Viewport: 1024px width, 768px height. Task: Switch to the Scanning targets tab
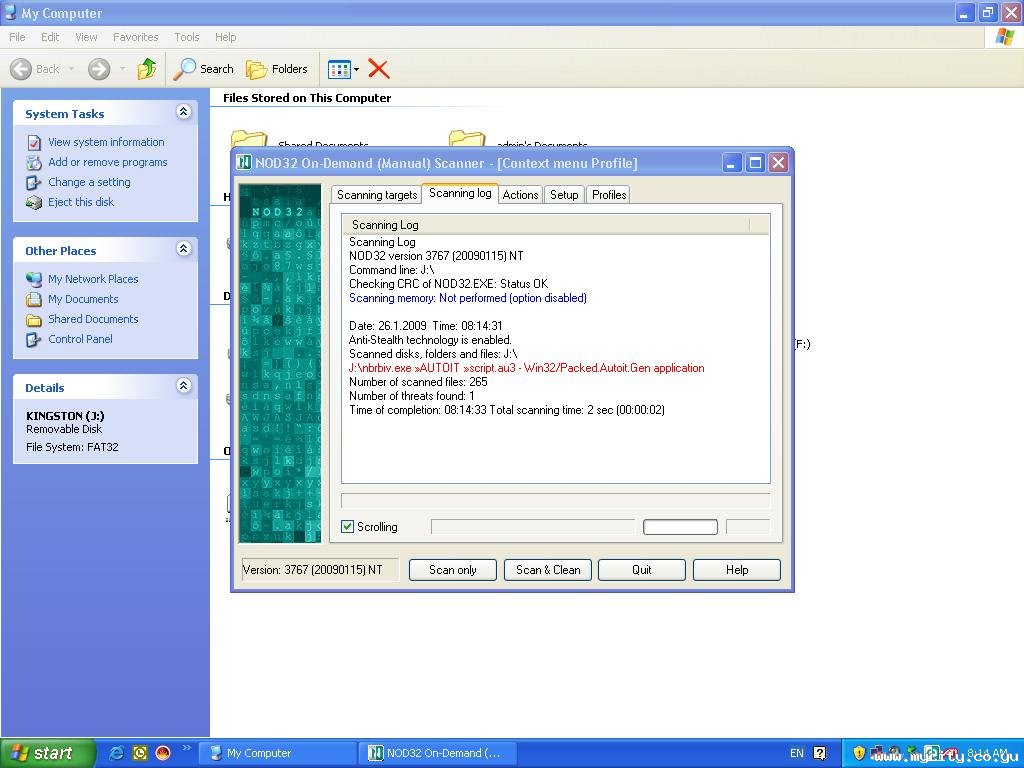pyautogui.click(x=377, y=195)
